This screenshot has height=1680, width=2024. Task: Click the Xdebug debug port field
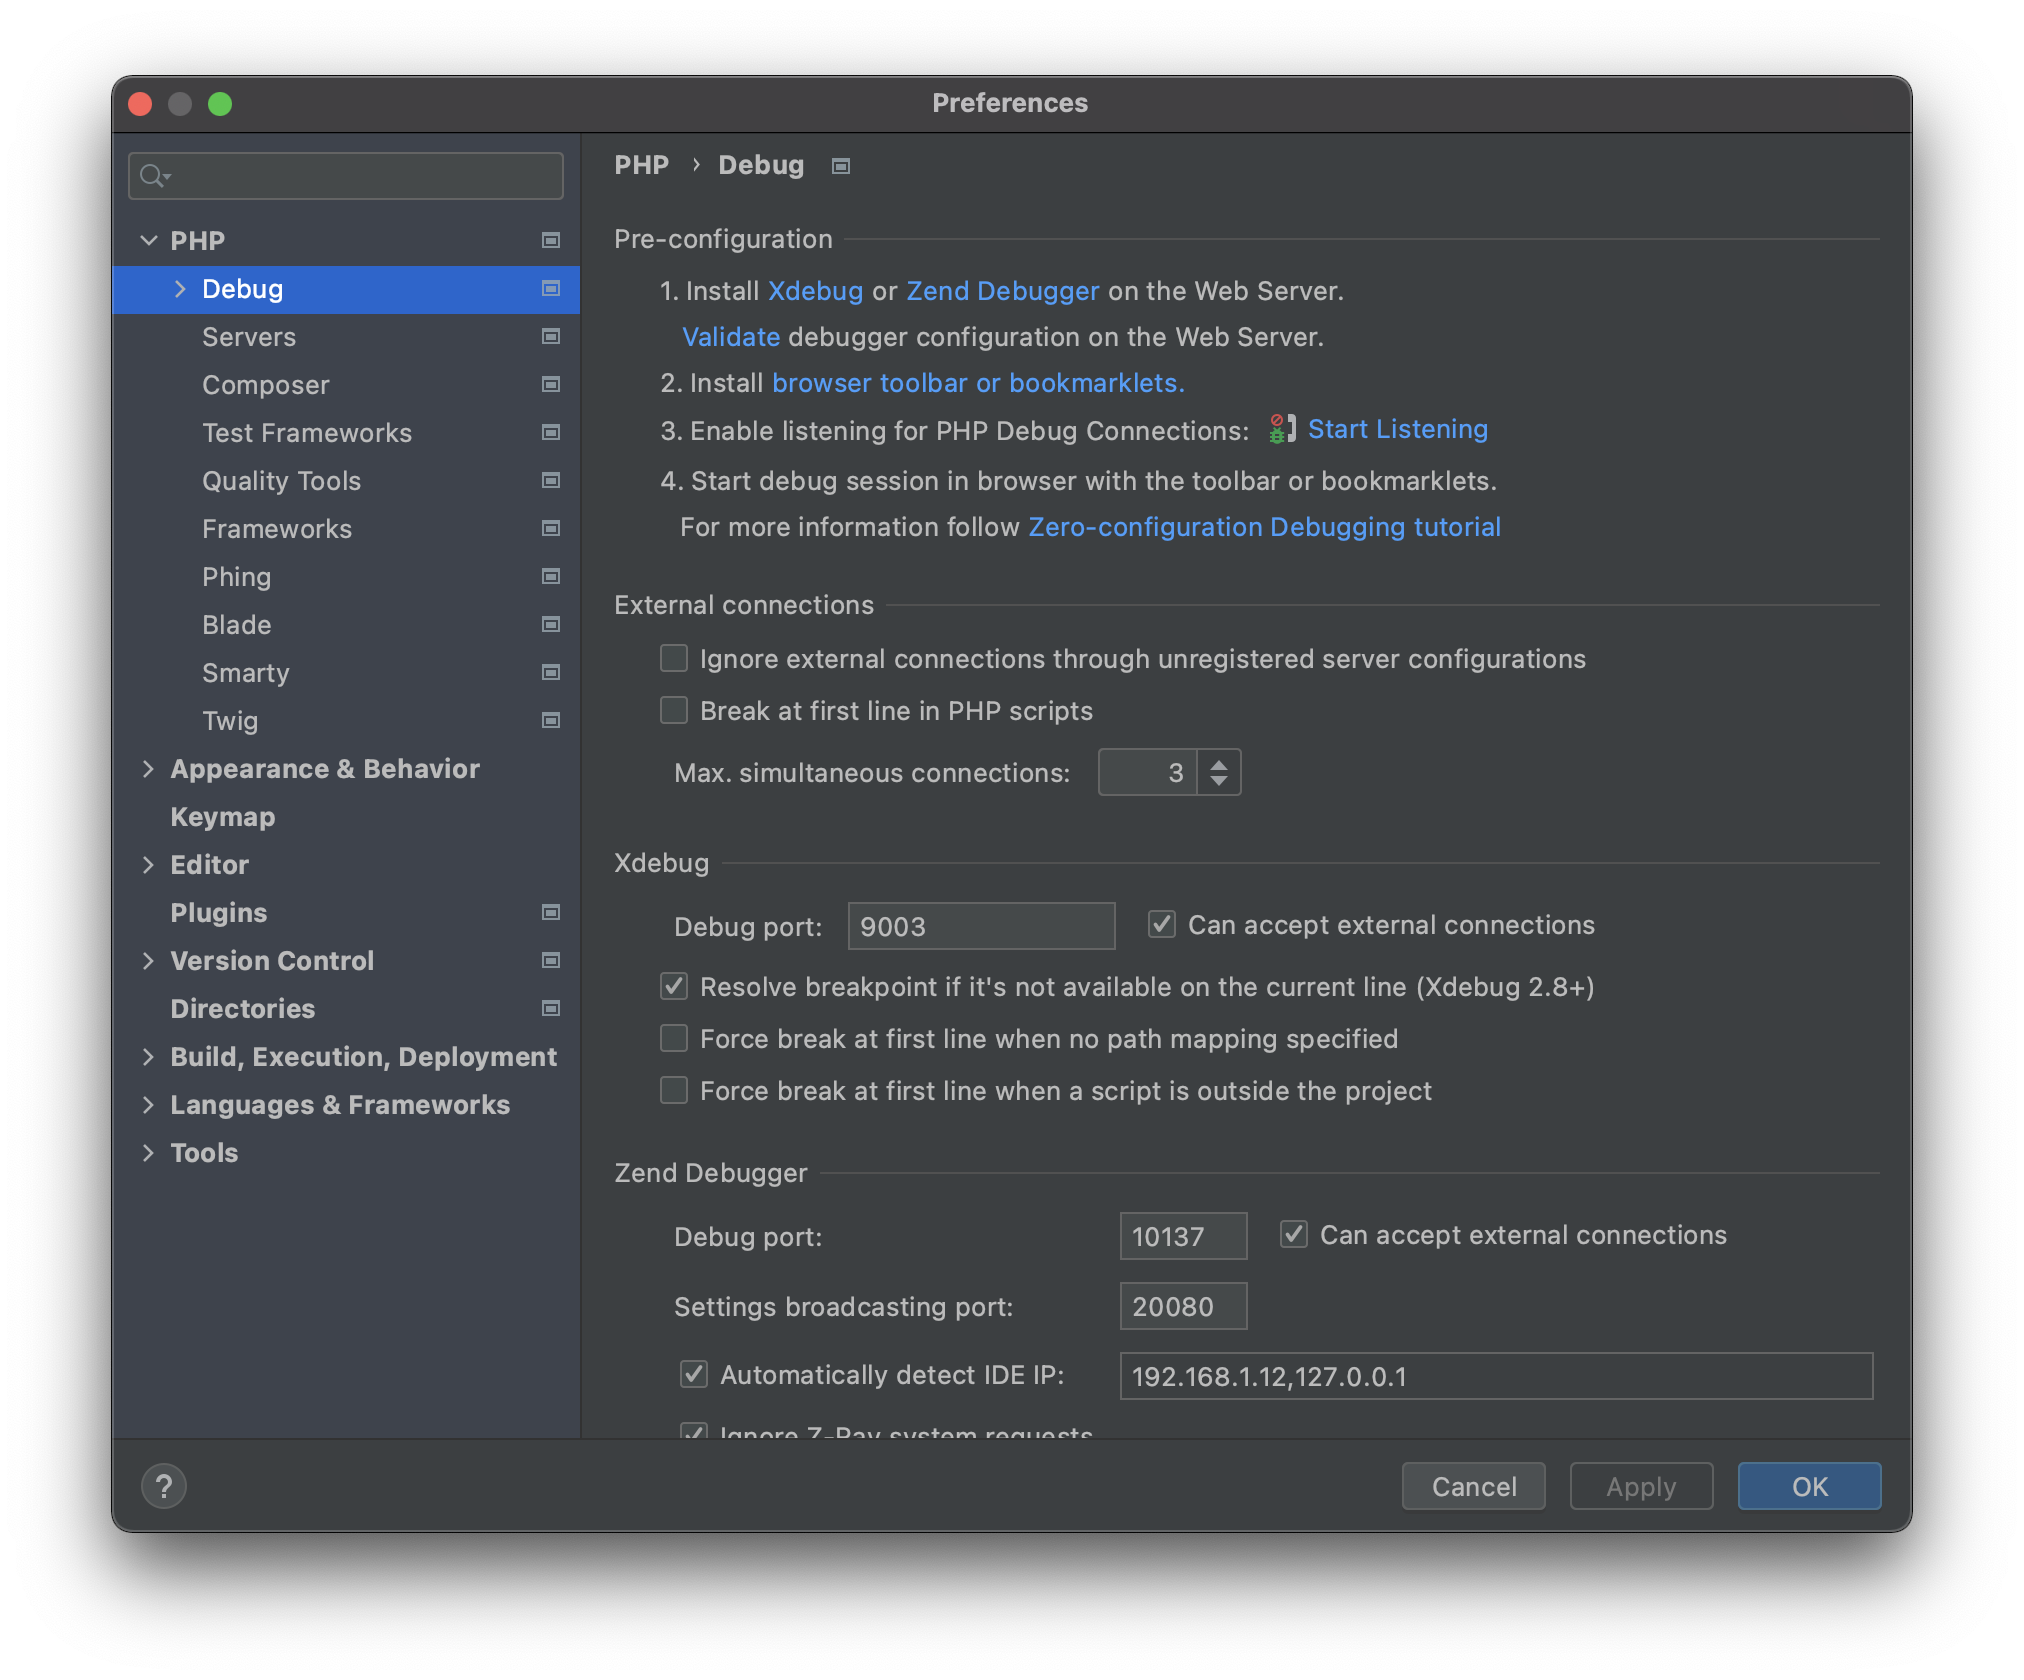click(x=981, y=926)
